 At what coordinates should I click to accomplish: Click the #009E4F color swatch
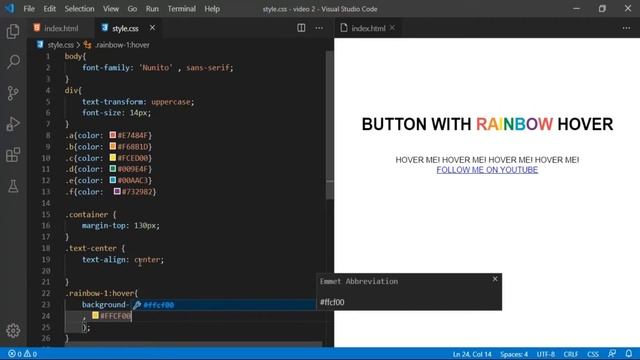113,169
